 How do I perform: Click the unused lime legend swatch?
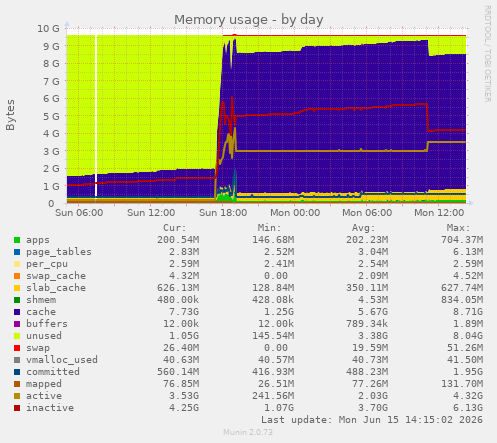(17, 336)
